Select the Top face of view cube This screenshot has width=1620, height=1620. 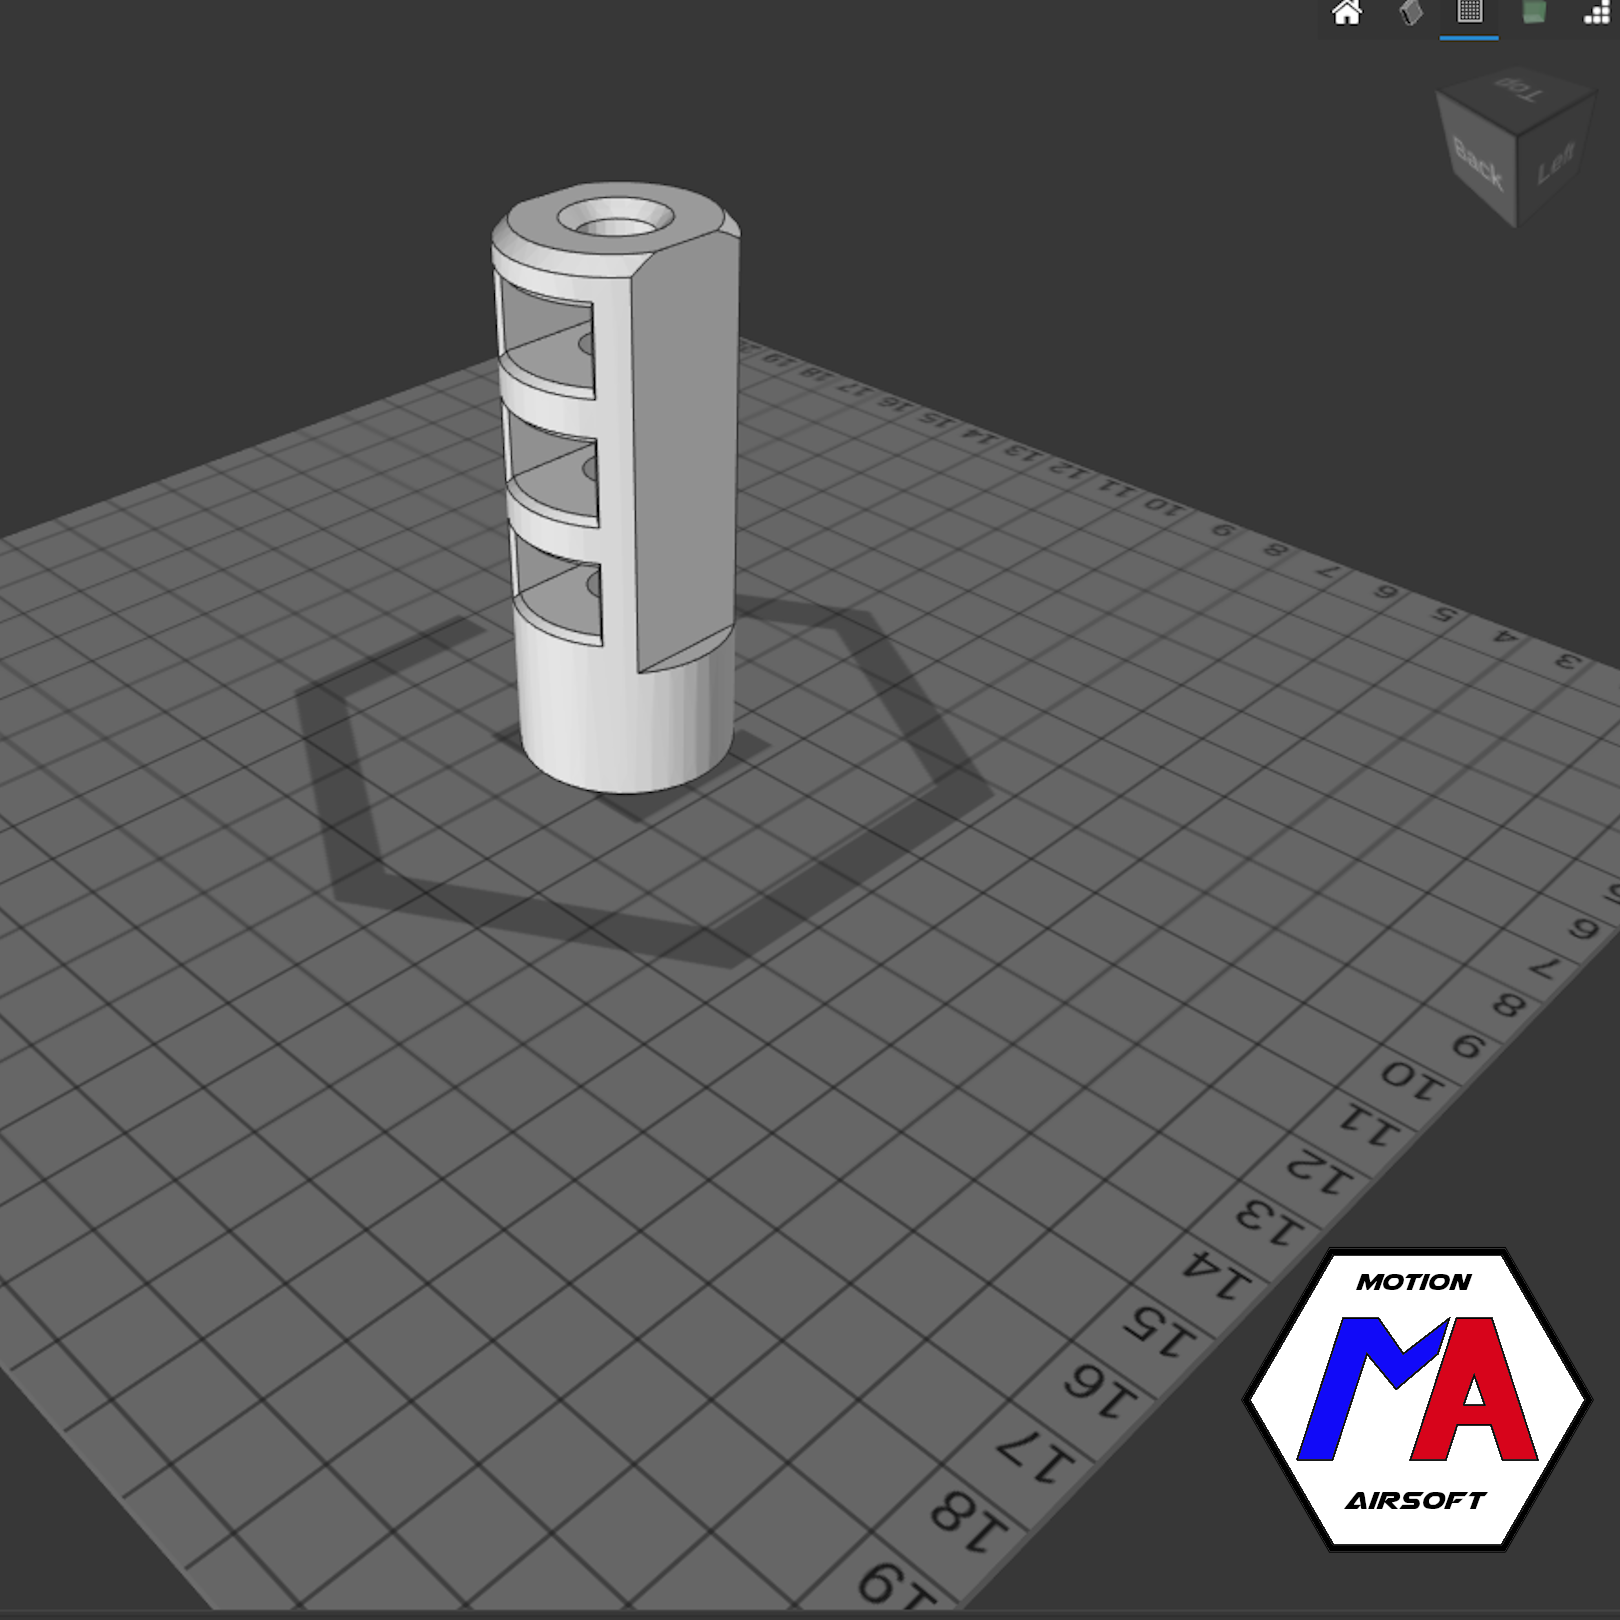(1517, 98)
